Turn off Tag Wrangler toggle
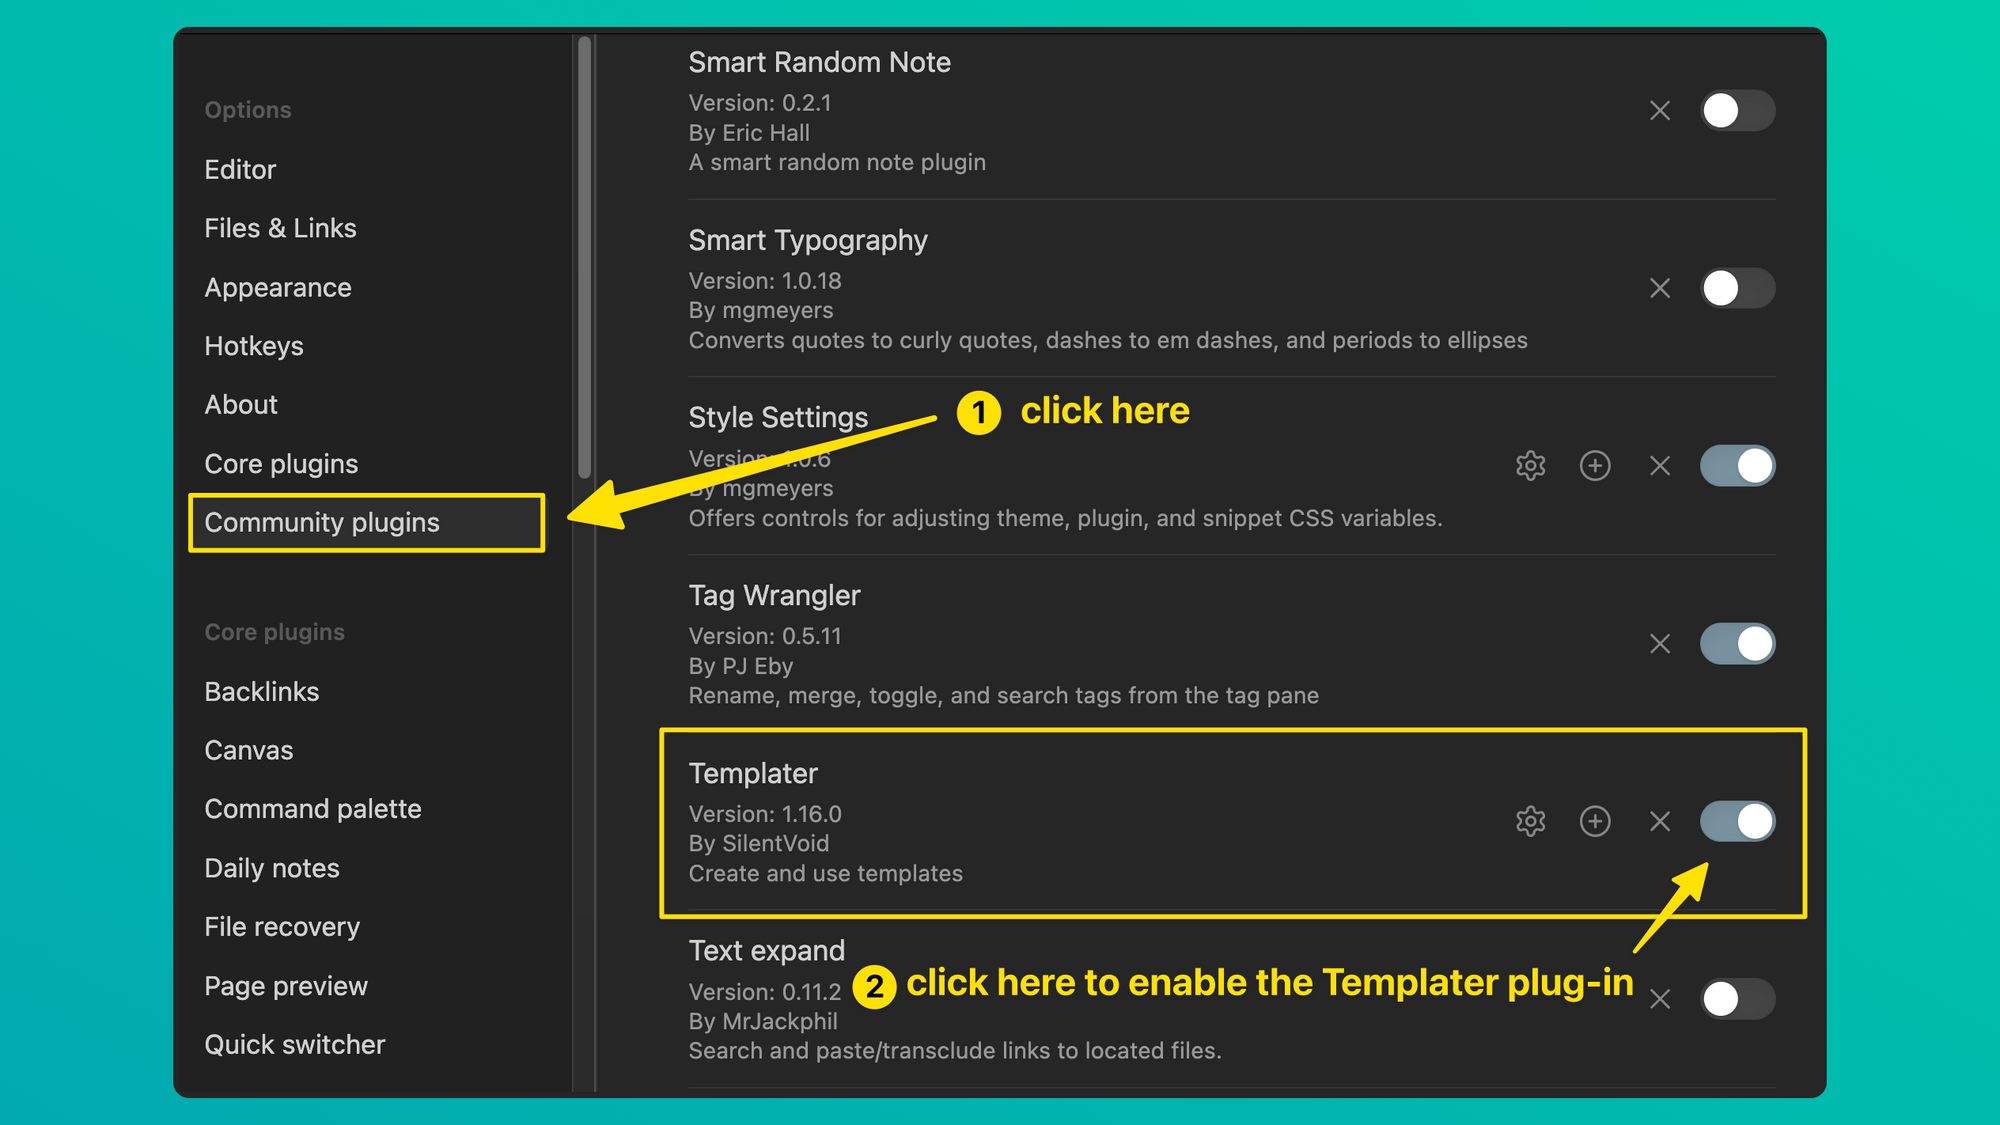Image resolution: width=2000 pixels, height=1125 pixels. [1738, 643]
